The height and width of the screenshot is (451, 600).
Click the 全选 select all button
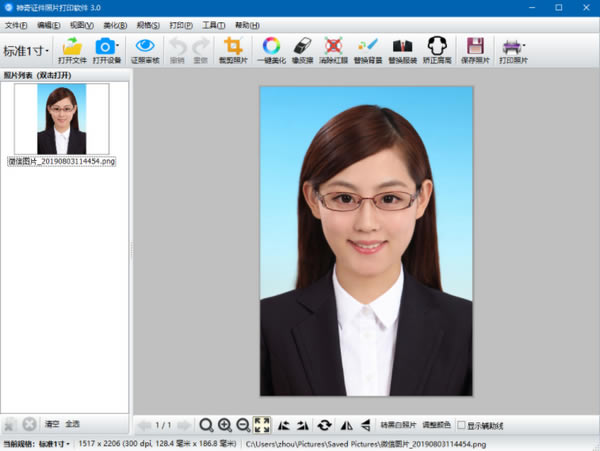[x=73, y=425]
